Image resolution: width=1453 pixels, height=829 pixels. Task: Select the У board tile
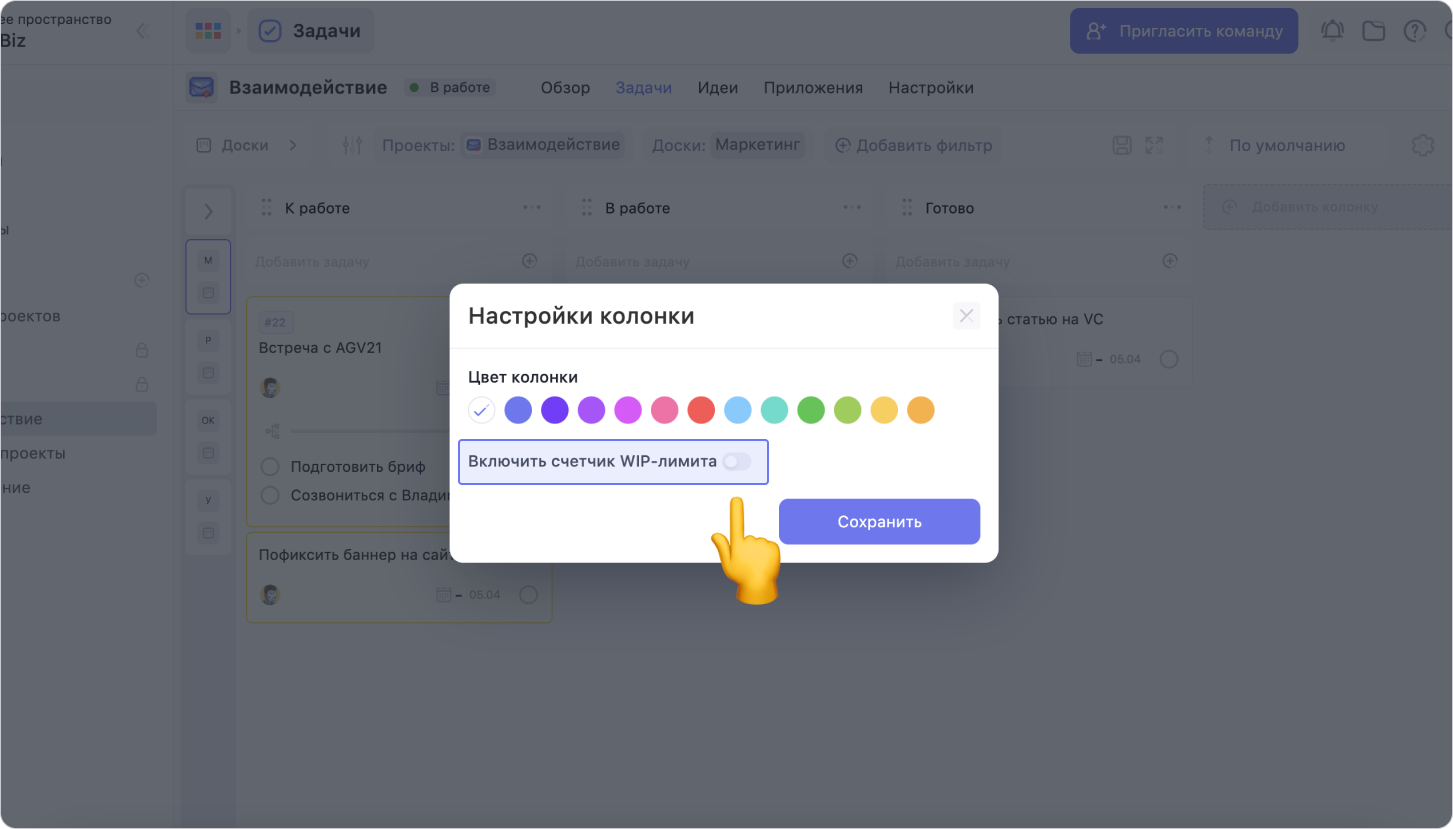click(208, 517)
